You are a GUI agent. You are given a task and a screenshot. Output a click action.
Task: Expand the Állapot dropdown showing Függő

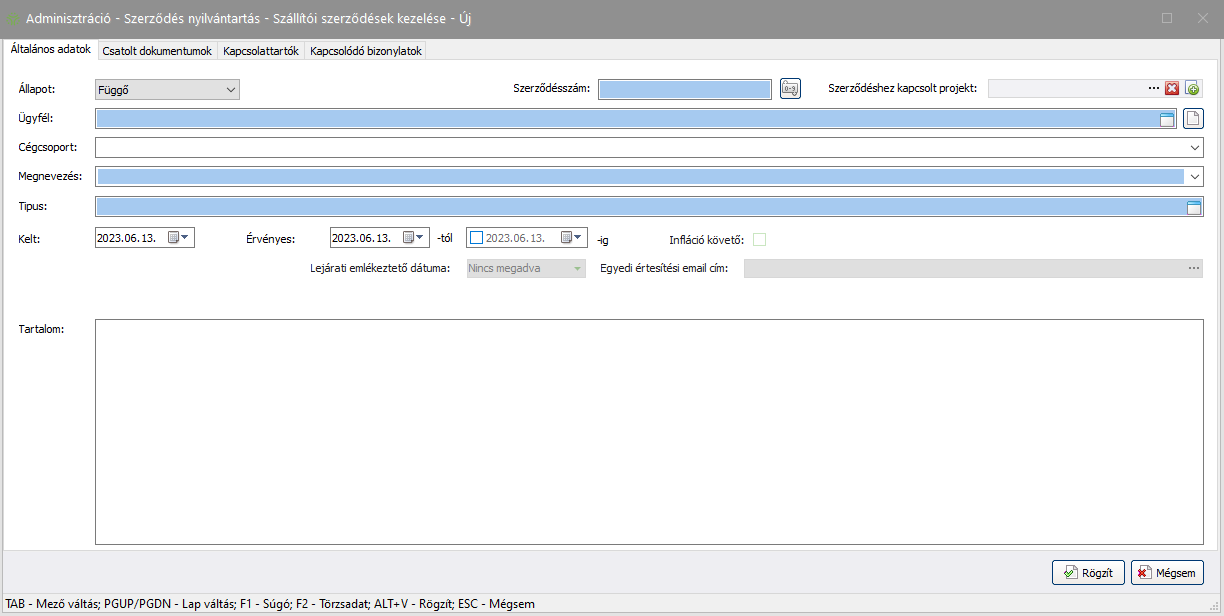tap(231, 90)
